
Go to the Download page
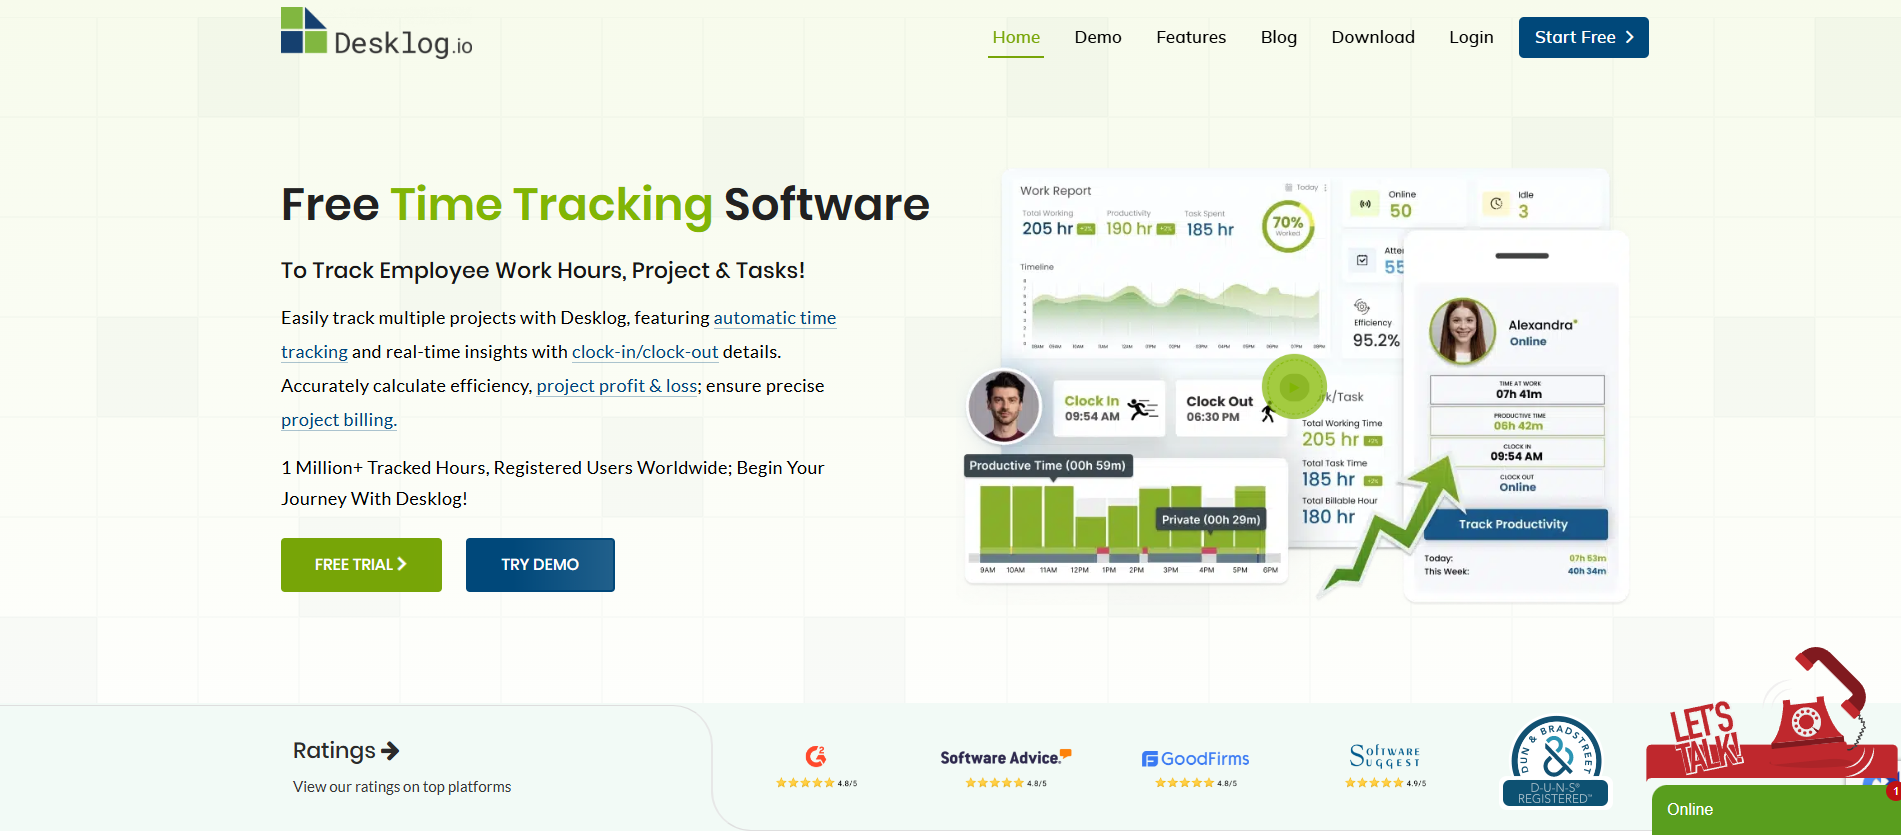point(1373,37)
